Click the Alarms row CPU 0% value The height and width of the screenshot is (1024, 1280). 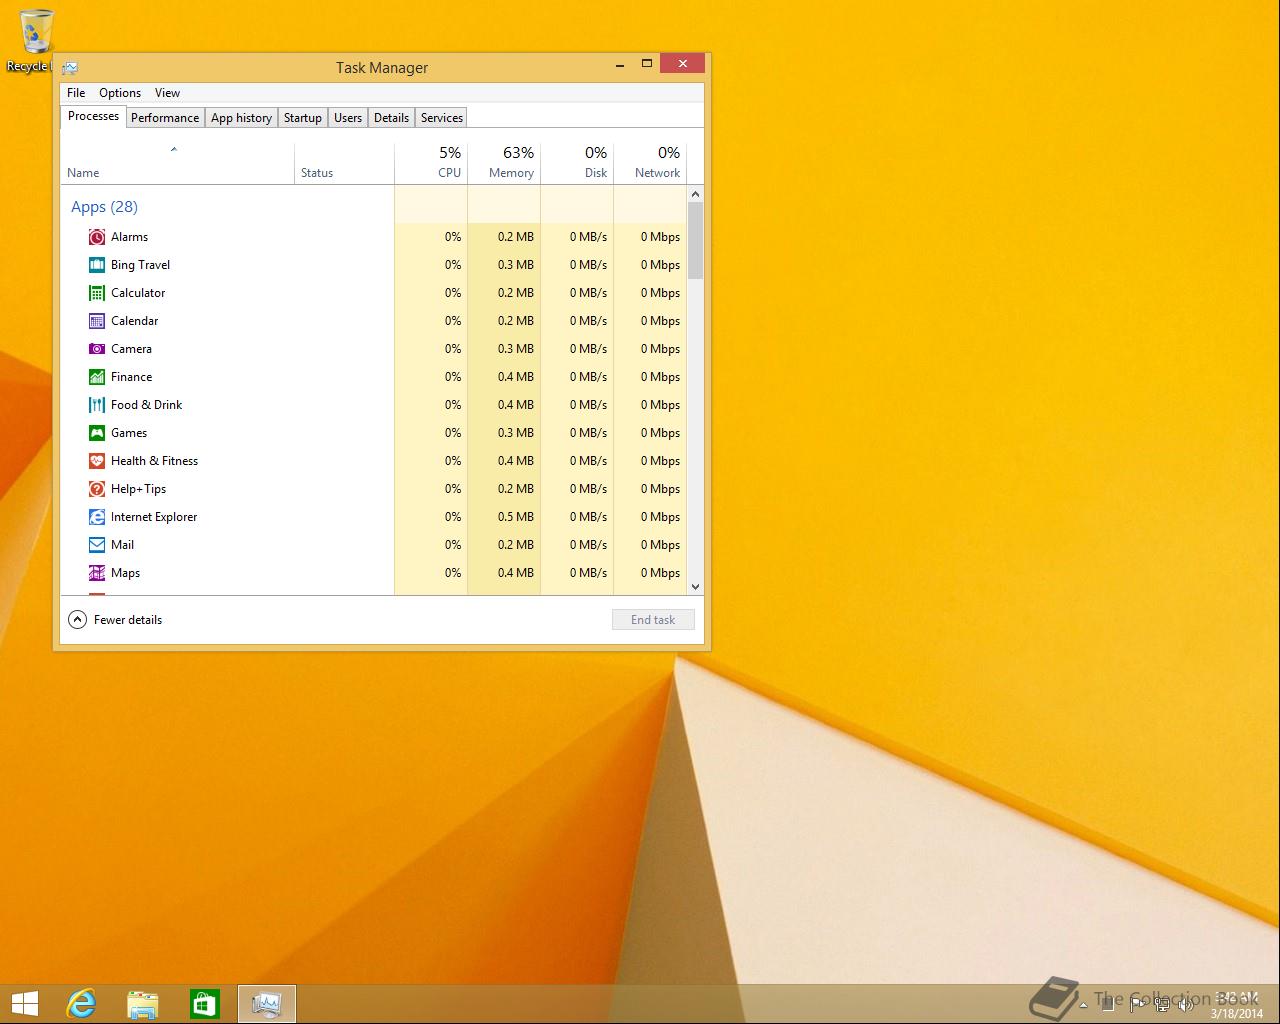(453, 237)
